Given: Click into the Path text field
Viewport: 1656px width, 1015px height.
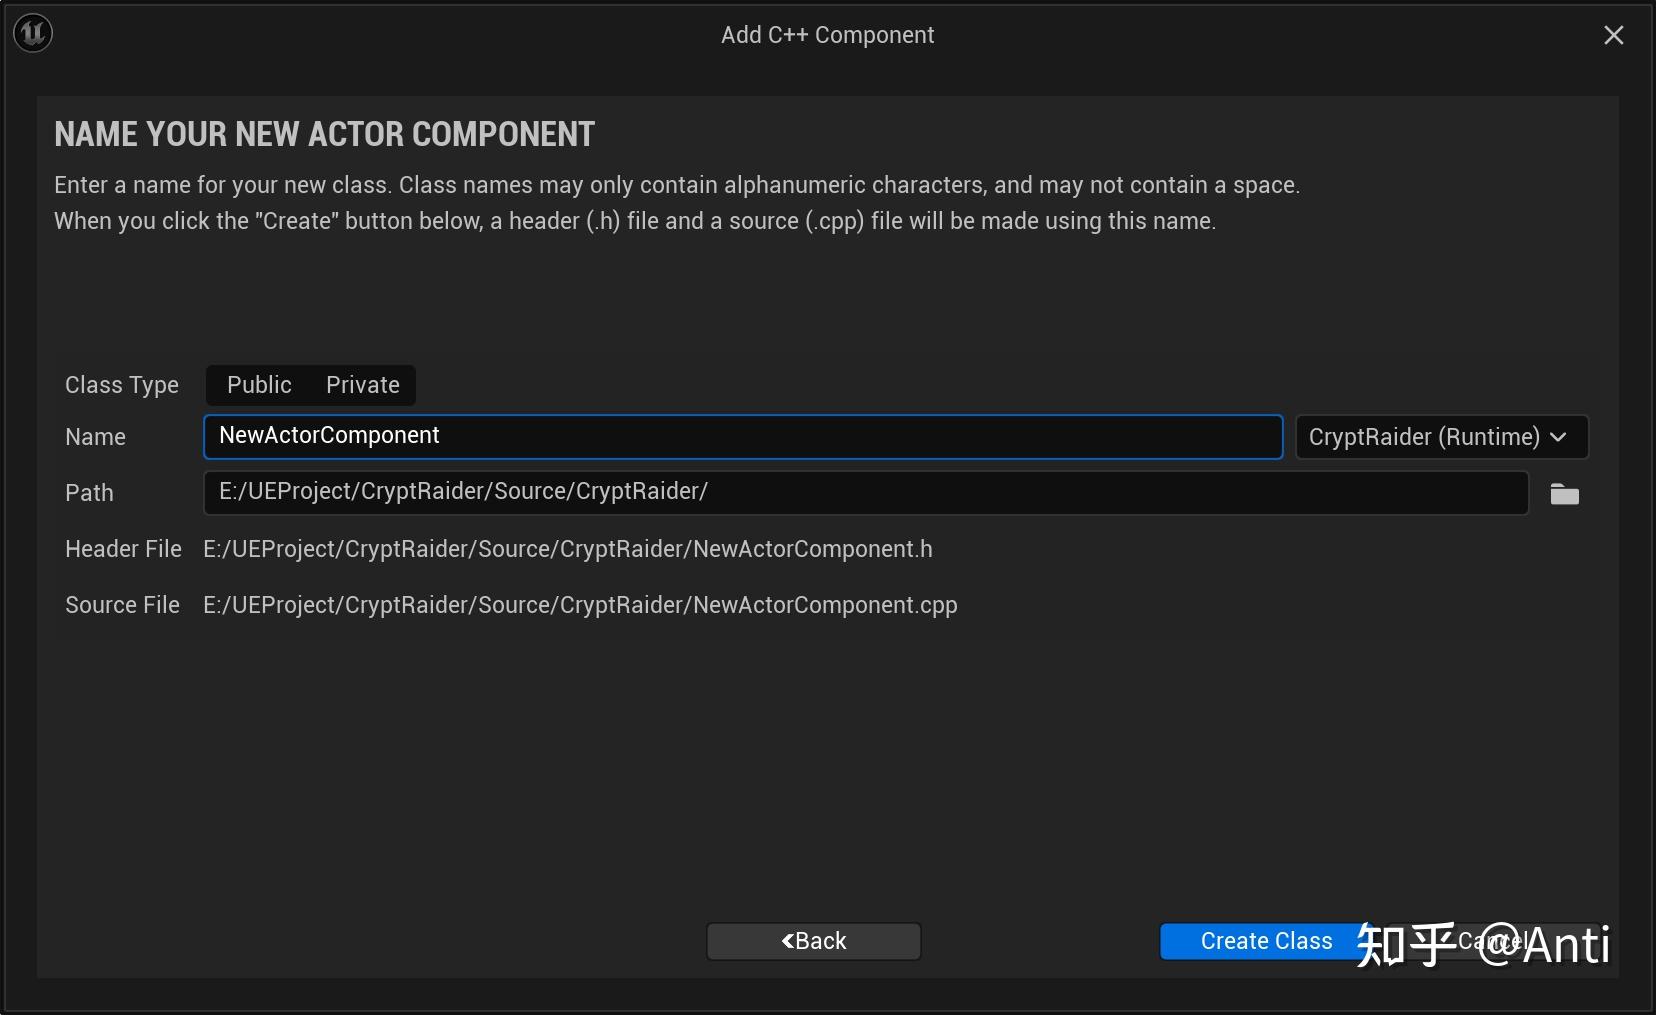Looking at the screenshot, I should tap(865, 492).
